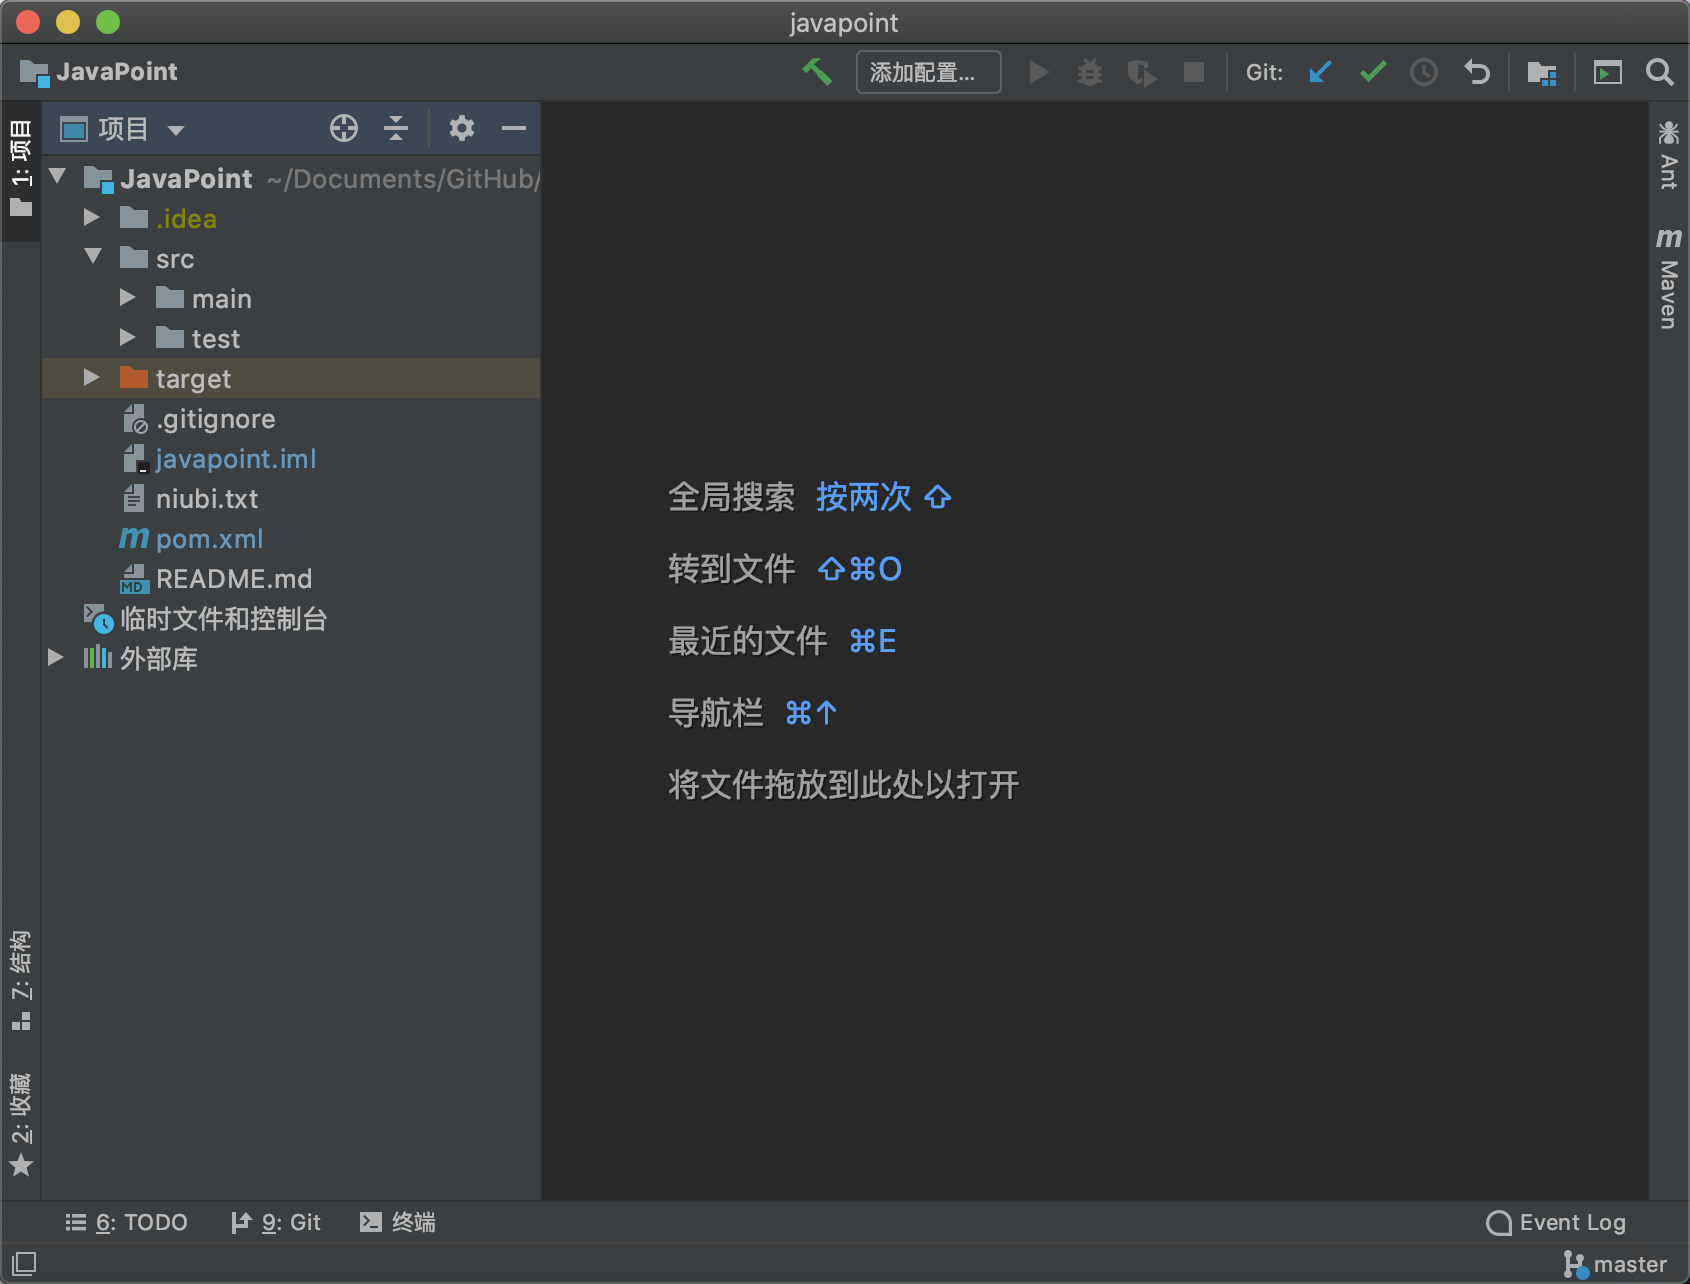Image resolution: width=1690 pixels, height=1284 pixels.
Task: Click the Debug bug icon
Action: pos(1090,72)
